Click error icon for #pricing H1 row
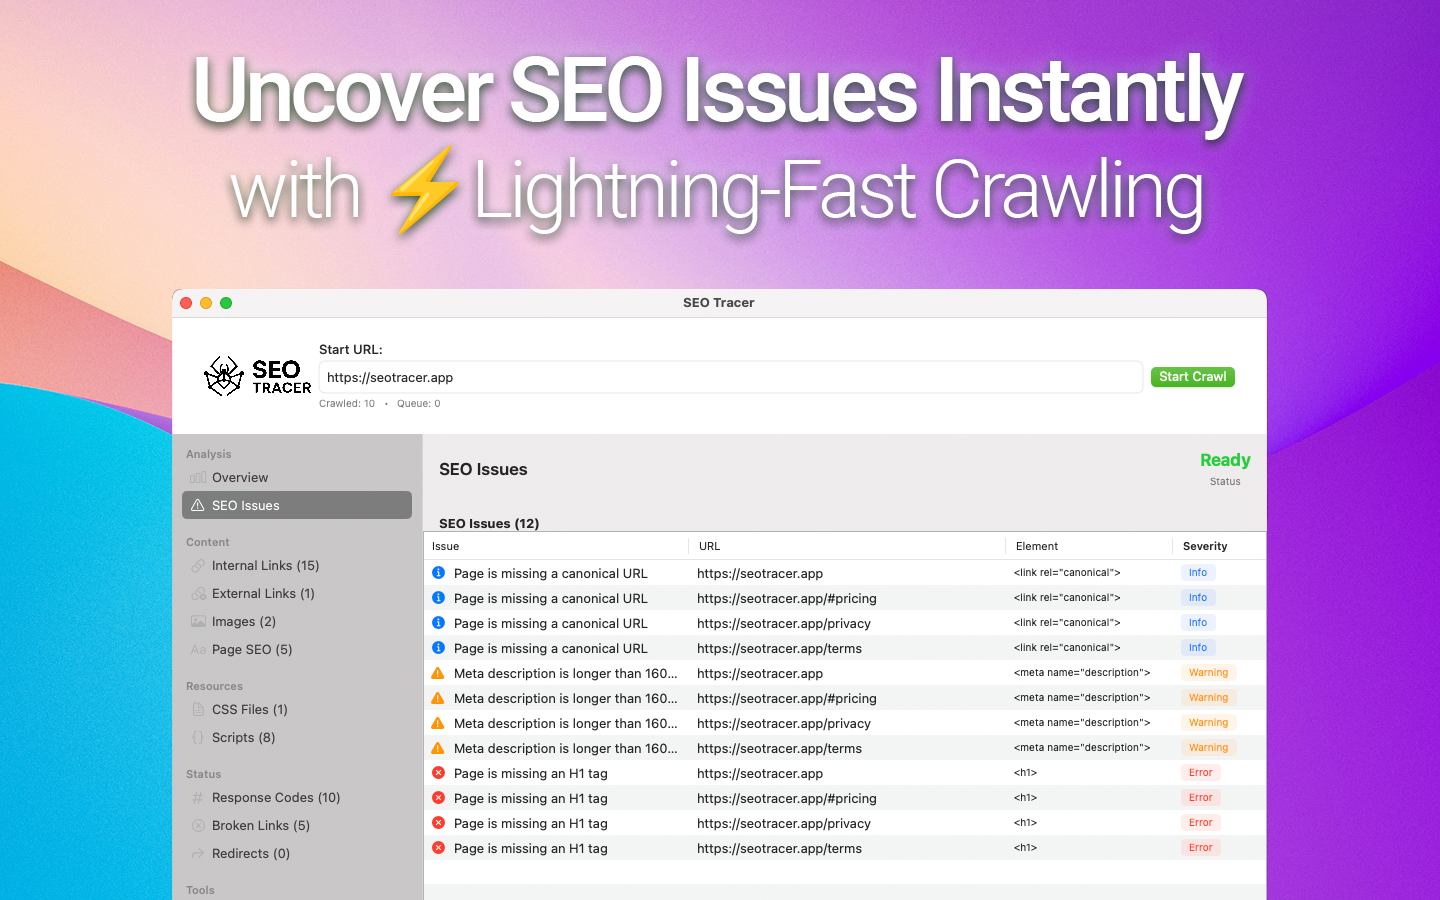Image resolution: width=1440 pixels, height=900 pixels. 438,798
